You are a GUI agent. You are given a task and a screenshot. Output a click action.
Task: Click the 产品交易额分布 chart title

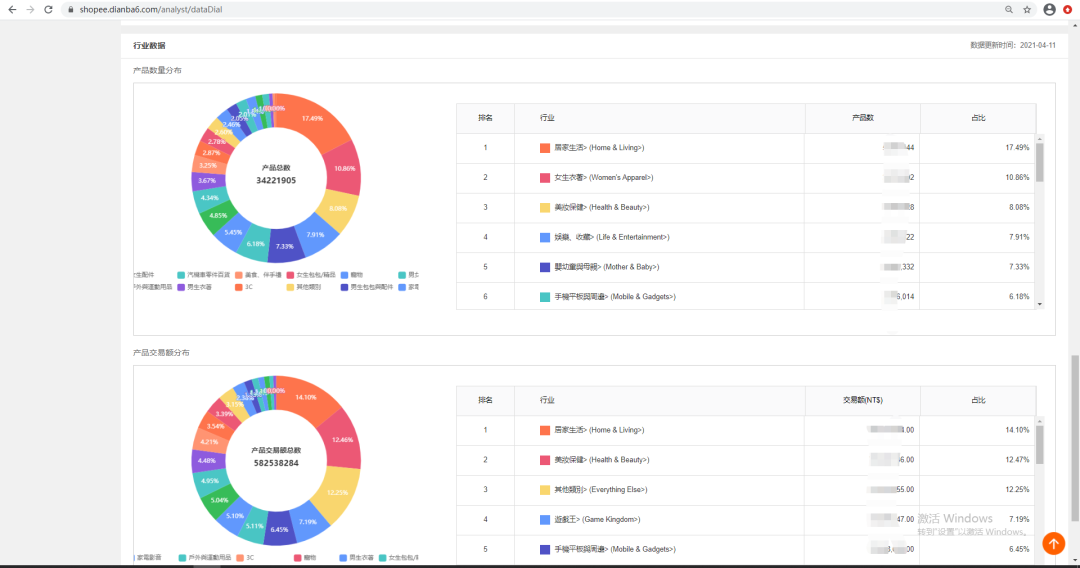[x=161, y=353]
